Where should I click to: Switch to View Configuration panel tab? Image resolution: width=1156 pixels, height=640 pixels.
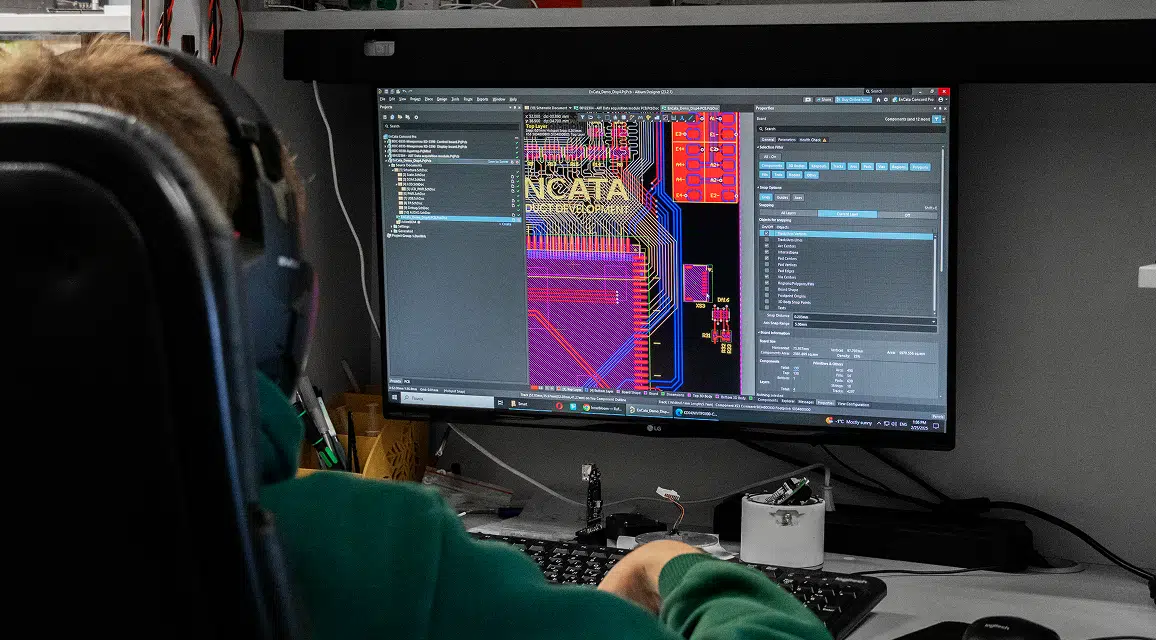click(x=853, y=404)
